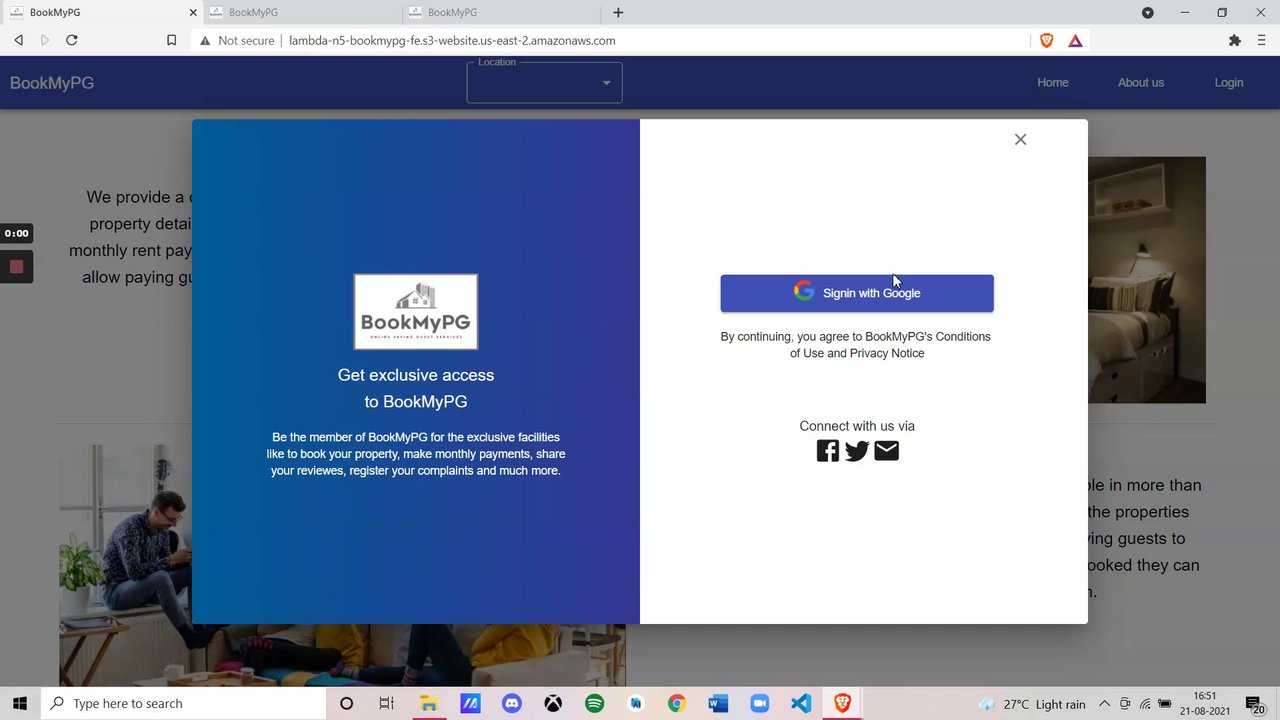Screen dimensions: 1280x720
Task: Click Login in the navbar
Action: click(x=1229, y=83)
